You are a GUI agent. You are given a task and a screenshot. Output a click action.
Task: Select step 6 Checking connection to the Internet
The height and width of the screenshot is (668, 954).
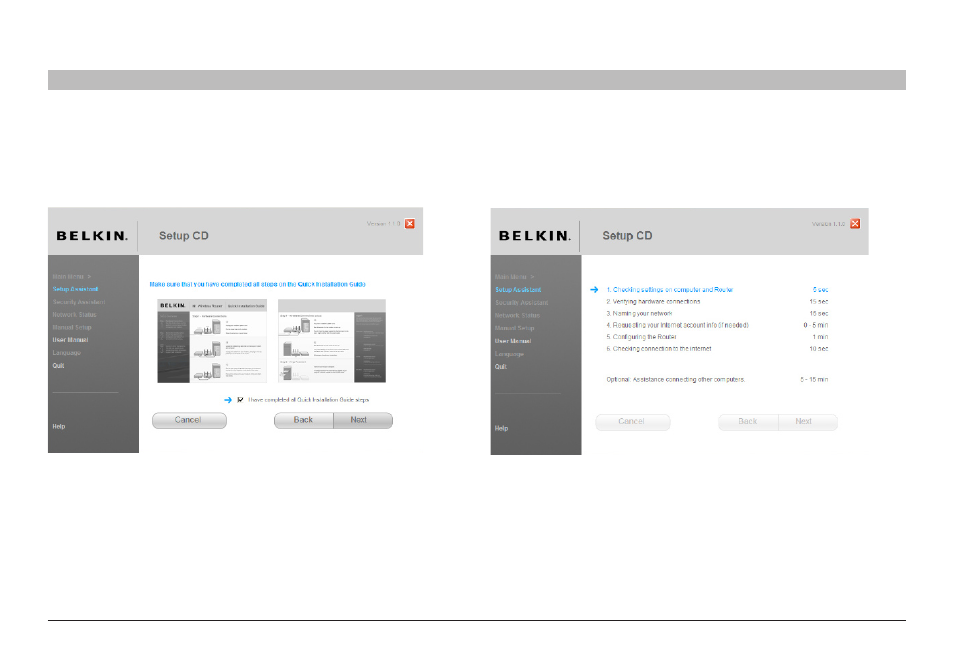pos(658,349)
